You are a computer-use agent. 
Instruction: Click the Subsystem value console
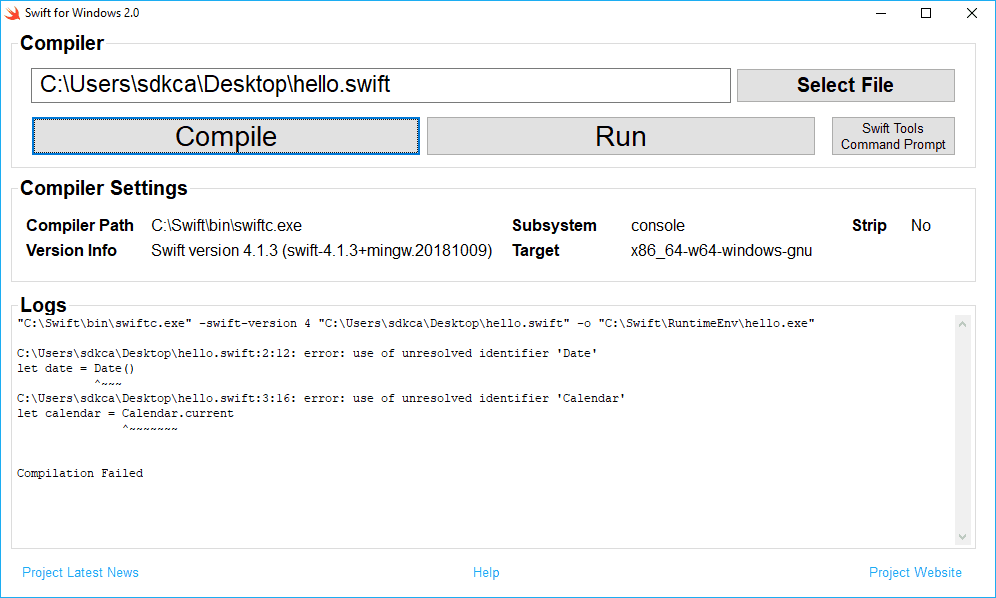coord(657,226)
